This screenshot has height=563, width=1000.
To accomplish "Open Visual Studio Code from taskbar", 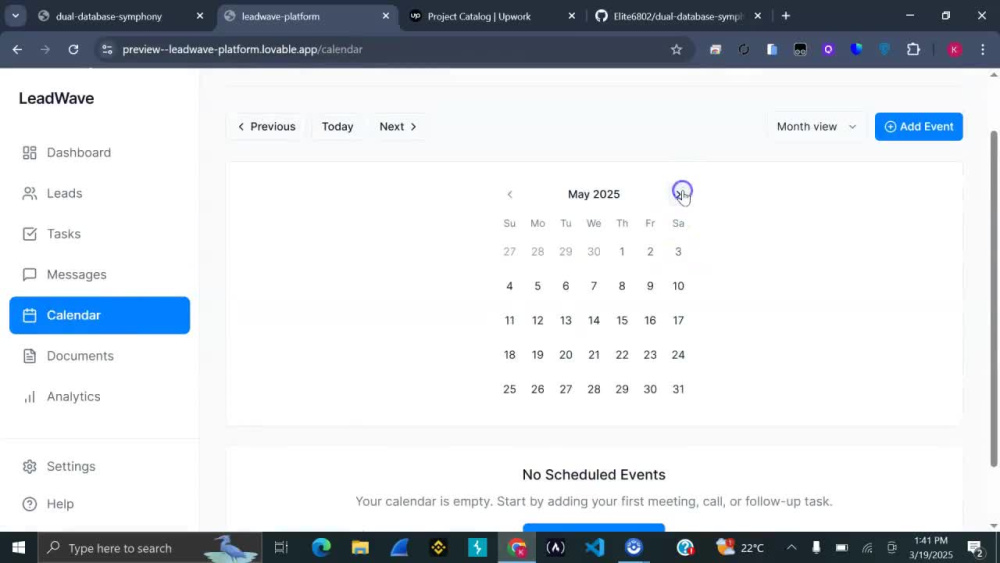I will 594,548.
